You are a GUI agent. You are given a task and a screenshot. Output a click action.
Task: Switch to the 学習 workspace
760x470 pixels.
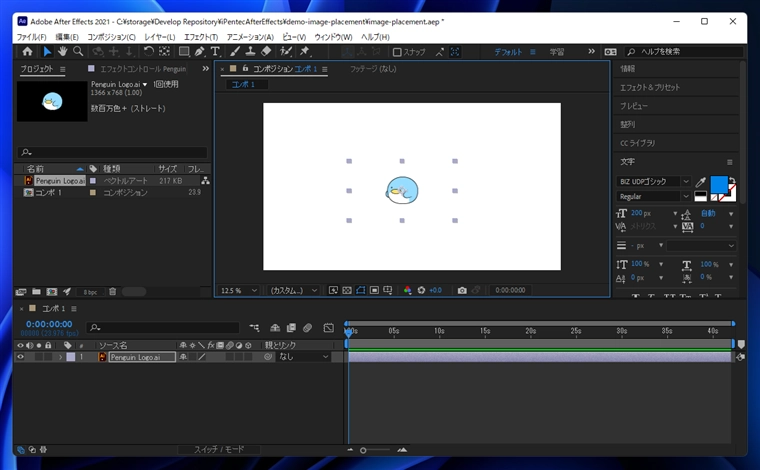coord(556,52)
